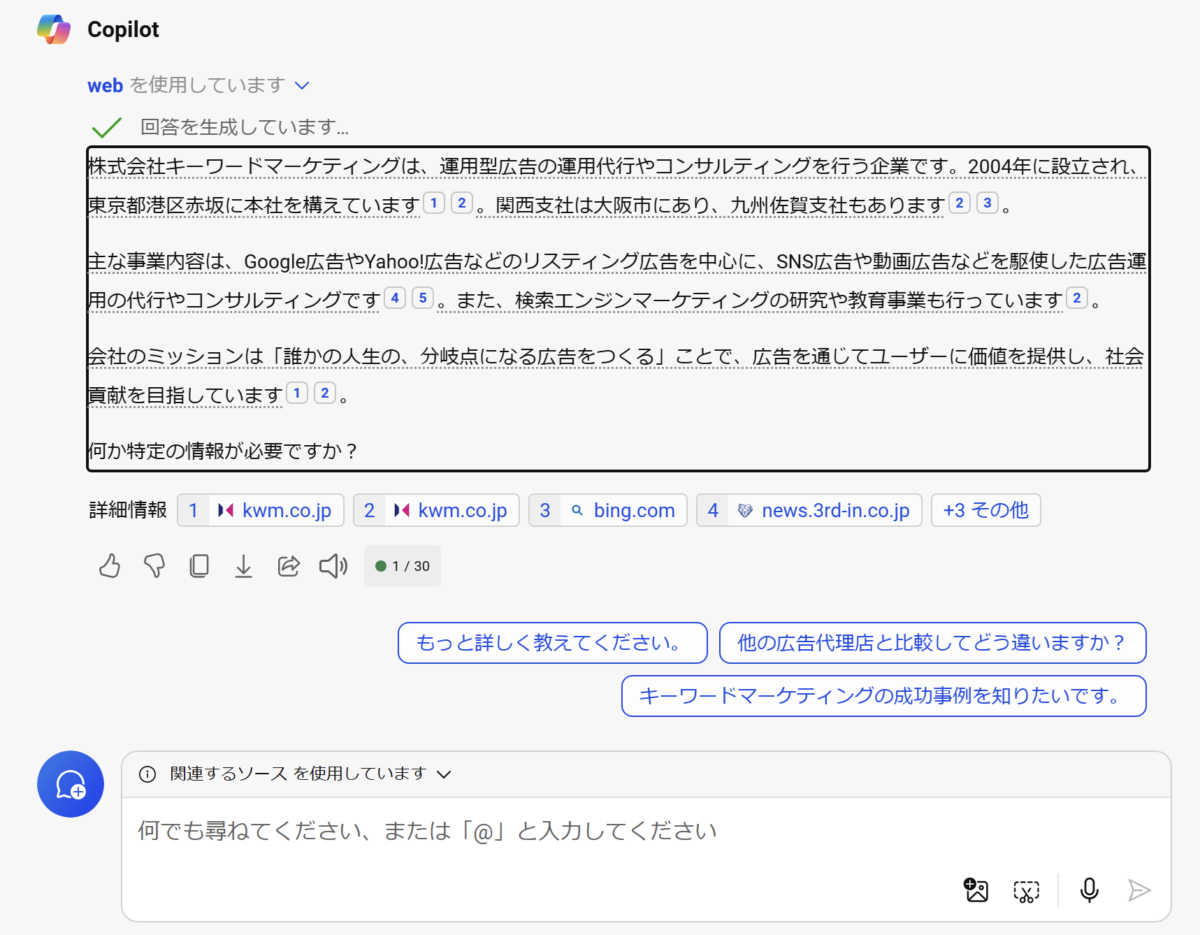Open citation 5 in the response text
This screenshot has width=1200, height=935.
[x=423, y=298]
